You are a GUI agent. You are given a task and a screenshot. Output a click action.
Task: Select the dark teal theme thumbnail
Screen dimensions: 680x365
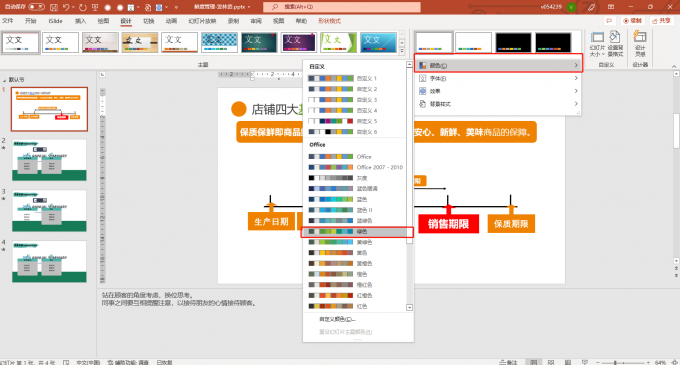(259, 42)
